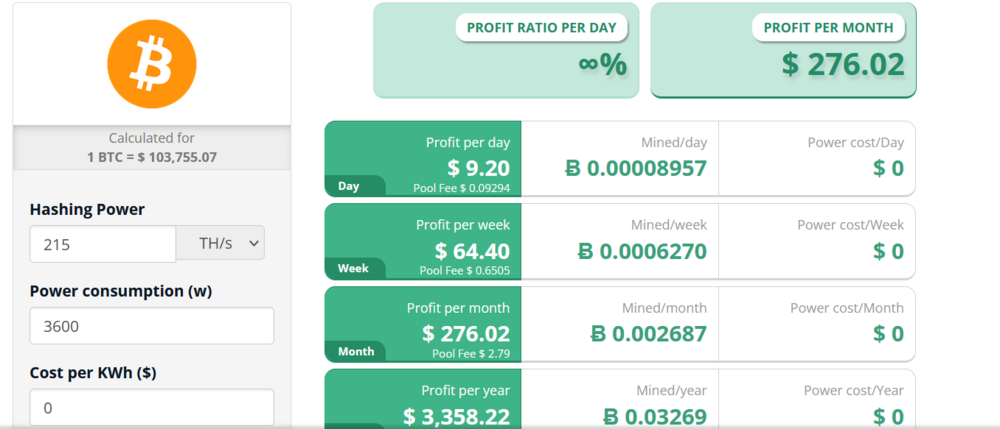Screen dimensions: 1000x429
Task: Click the Profit Per Month summary card
Action: tap(783, 50)
